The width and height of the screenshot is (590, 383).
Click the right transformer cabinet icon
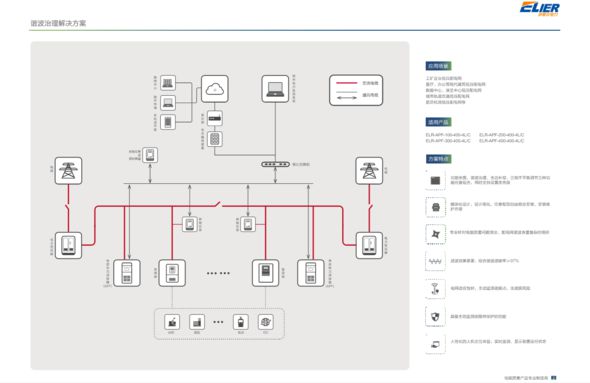[x=369, y=245]
